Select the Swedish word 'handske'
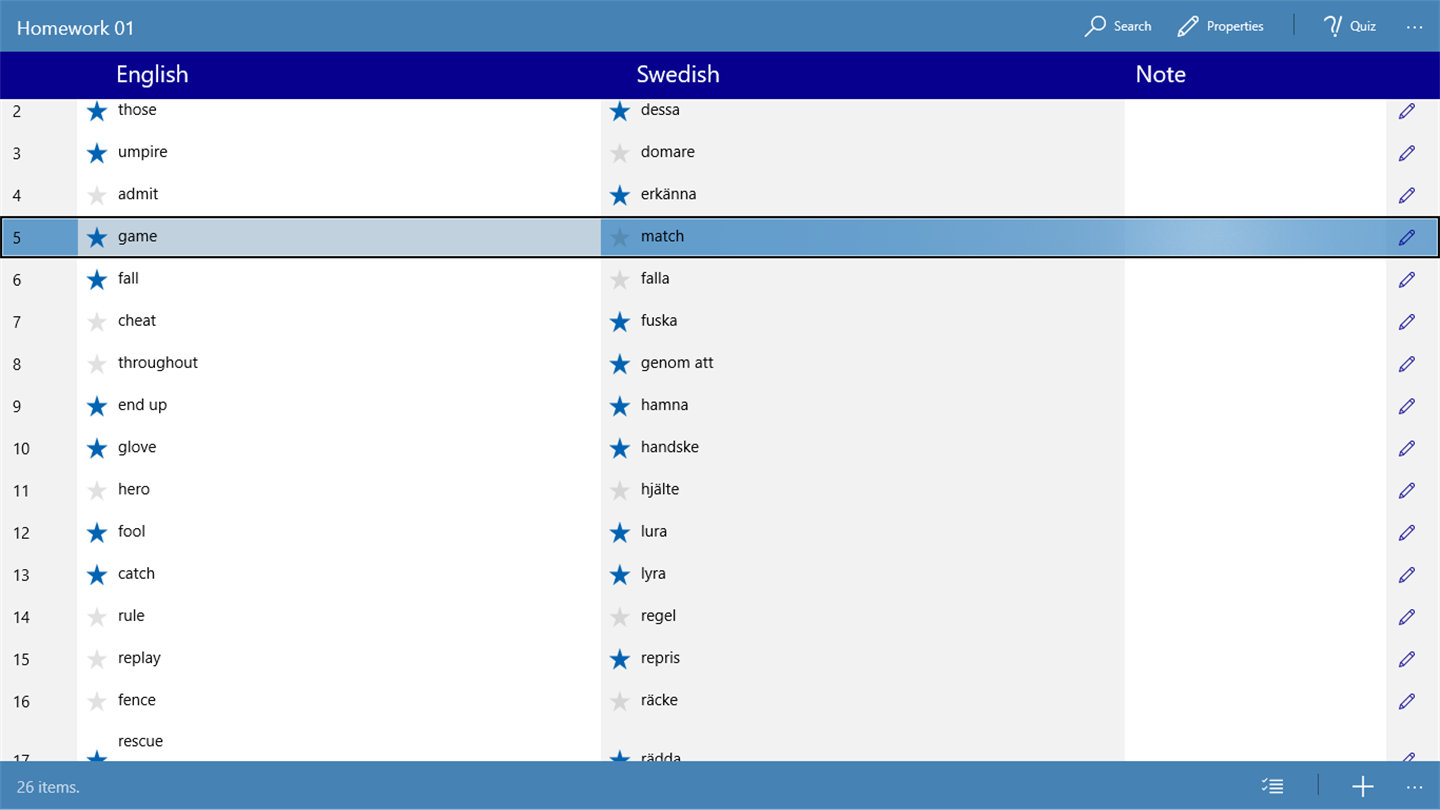 tap(670, 447)
